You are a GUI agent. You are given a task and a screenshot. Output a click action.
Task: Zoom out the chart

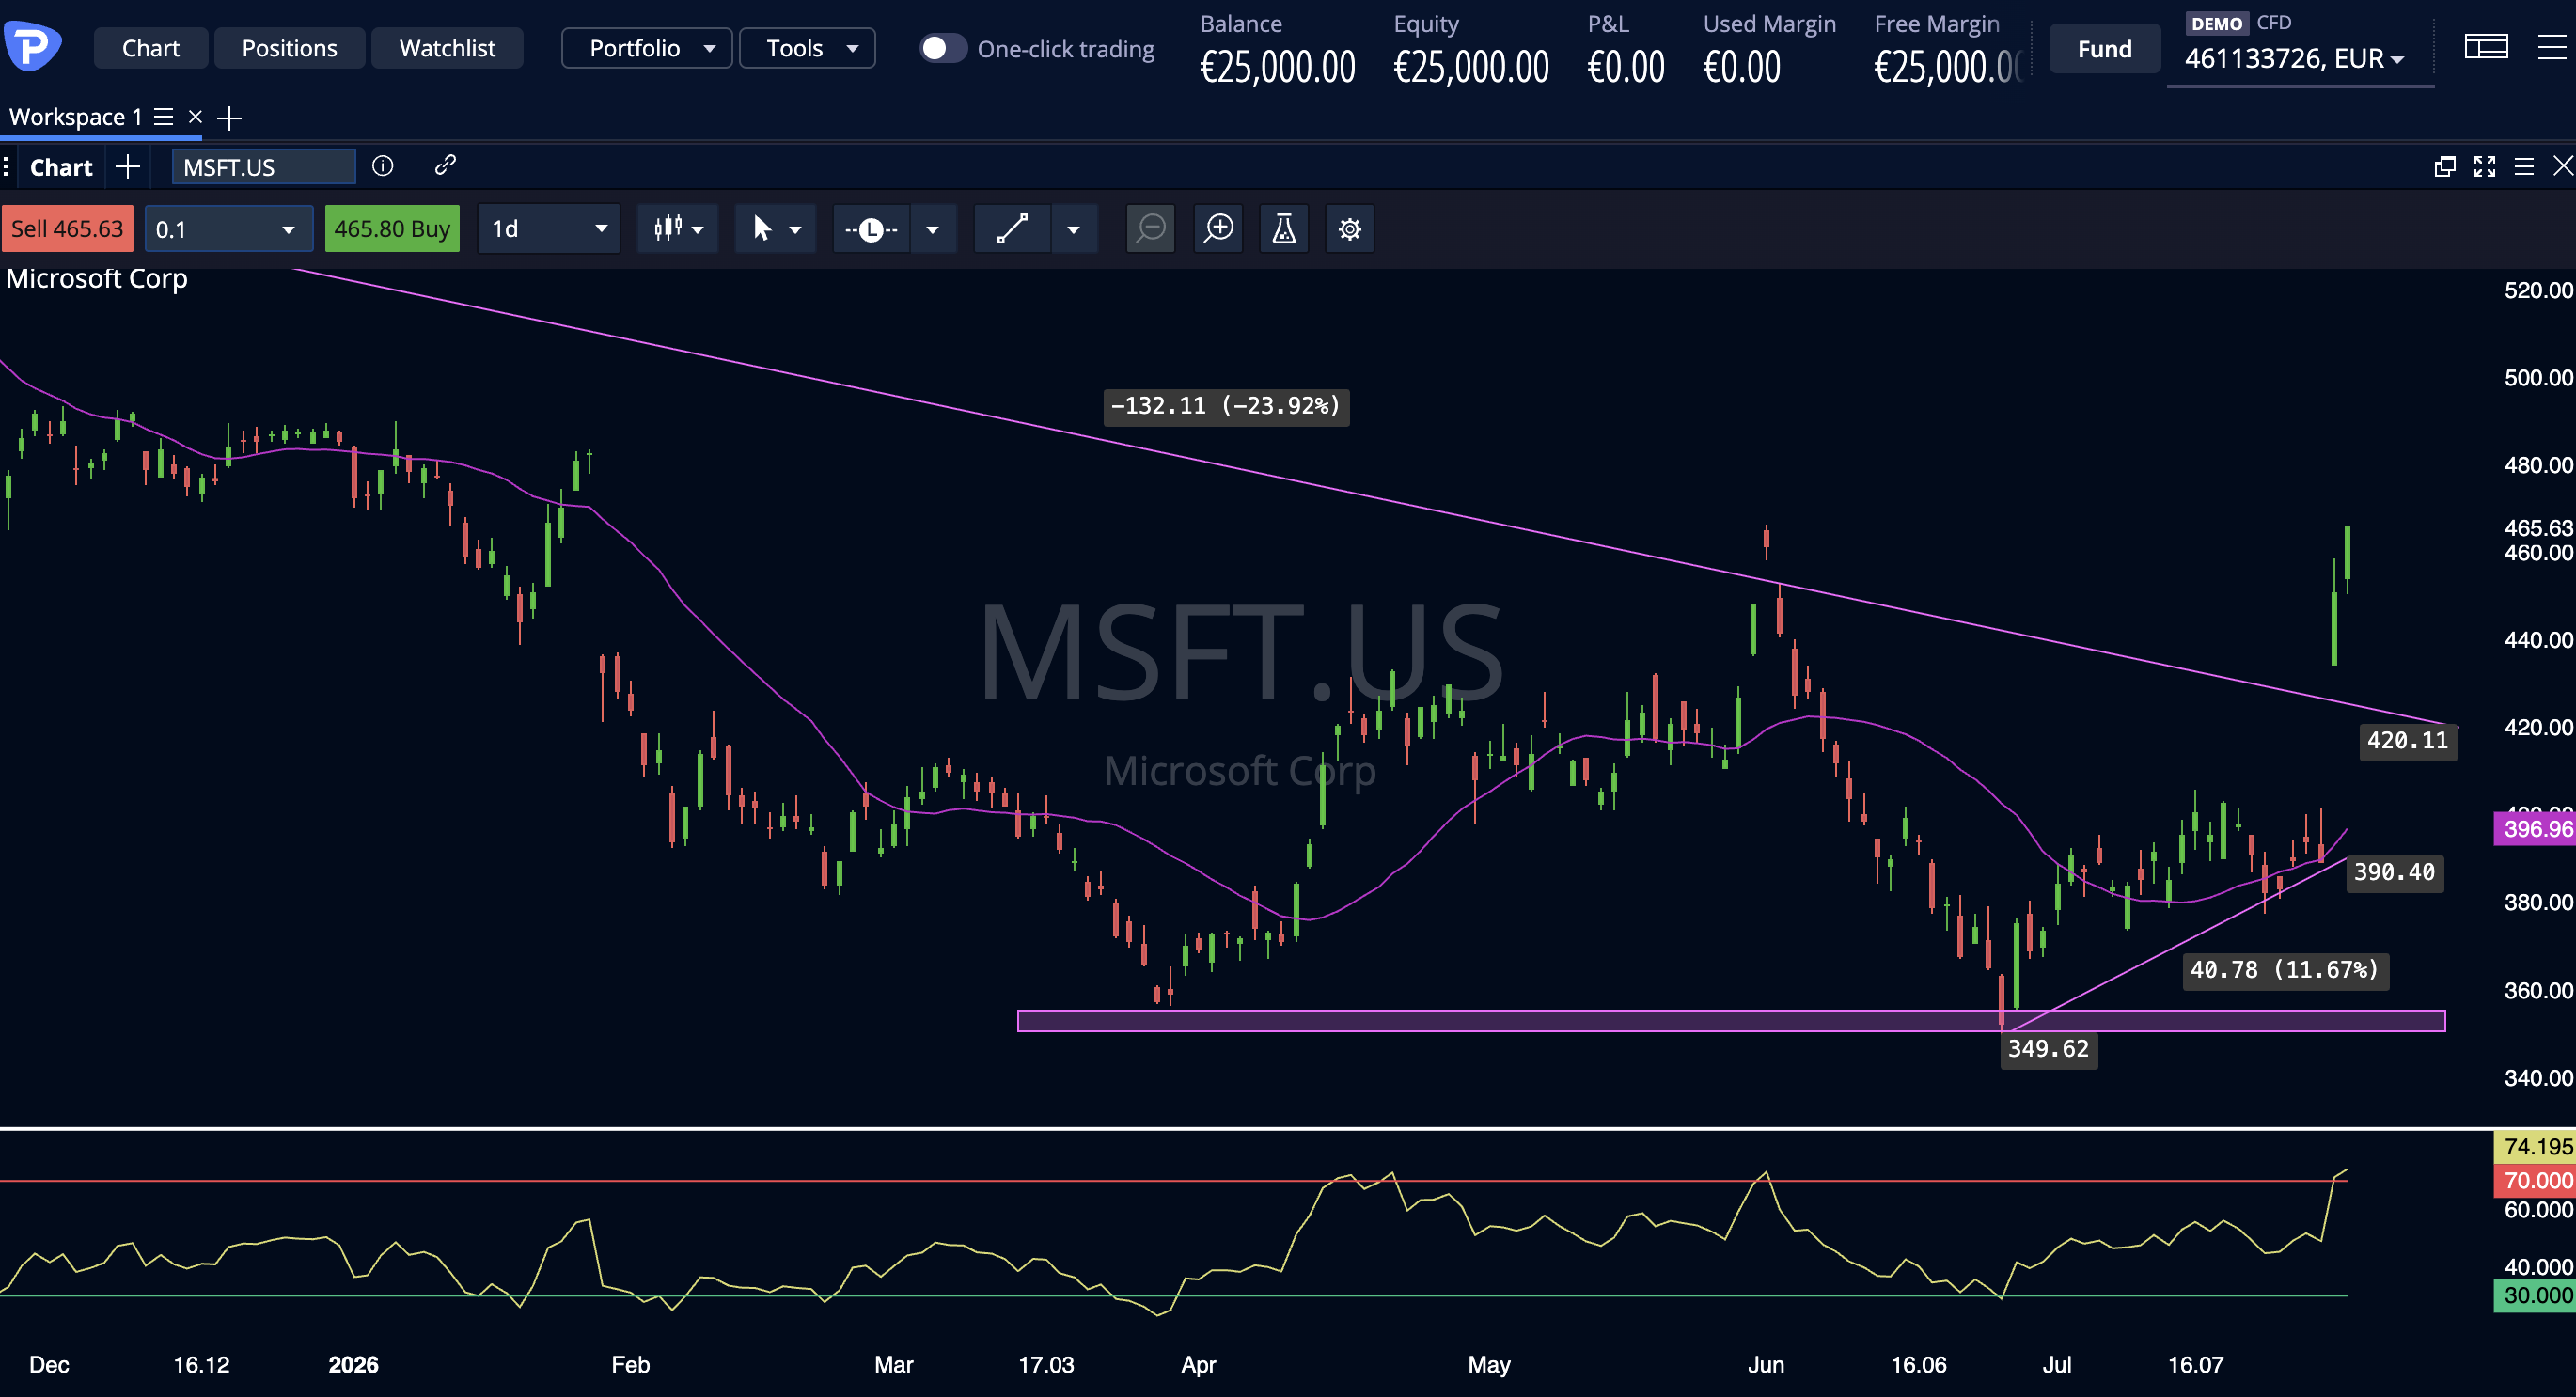[x=1151, y=229]
